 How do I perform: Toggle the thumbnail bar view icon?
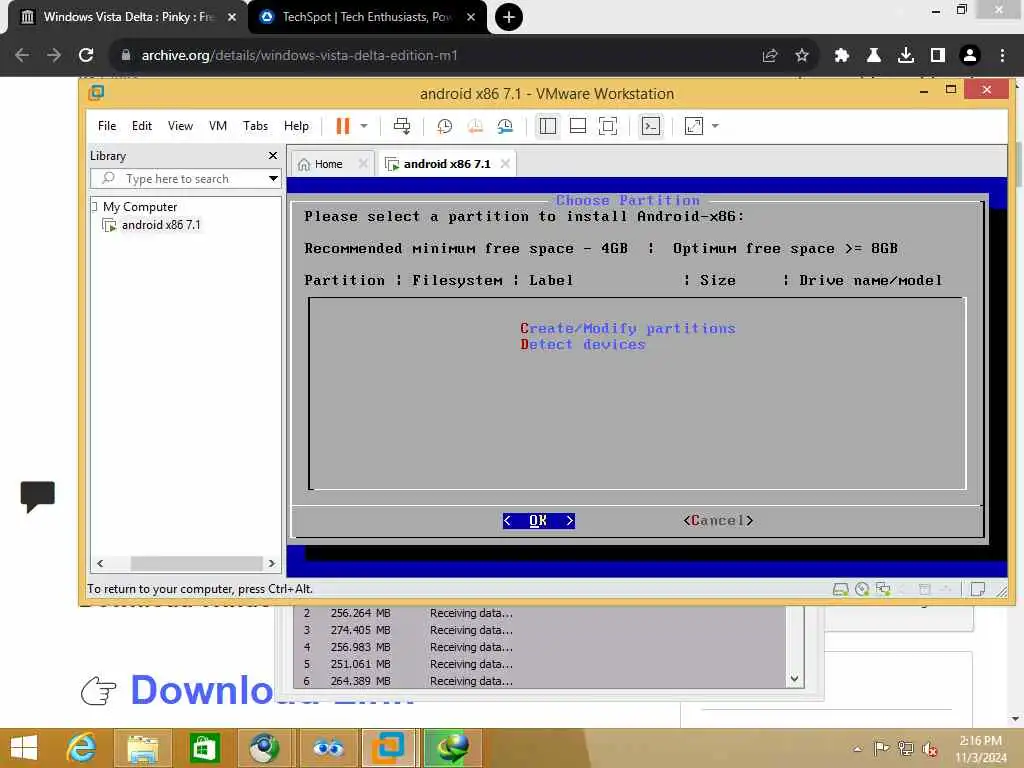coord(578,126)
